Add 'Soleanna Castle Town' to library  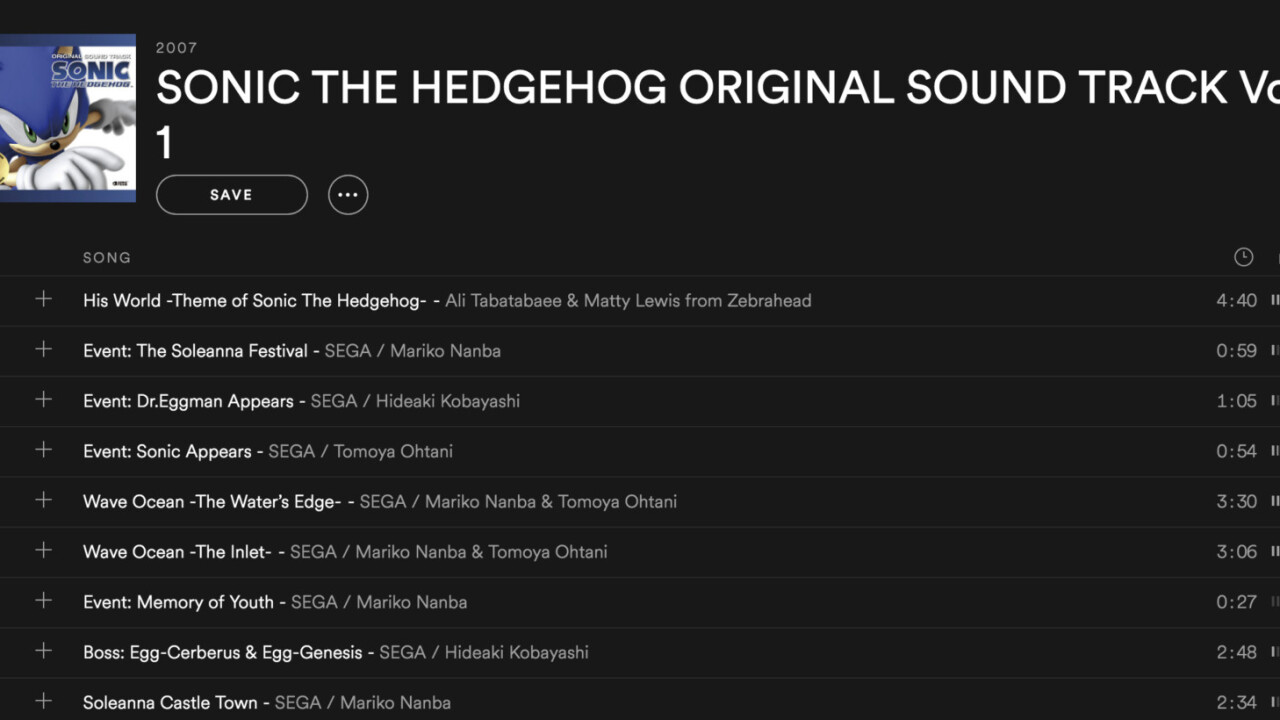point(43,701)
